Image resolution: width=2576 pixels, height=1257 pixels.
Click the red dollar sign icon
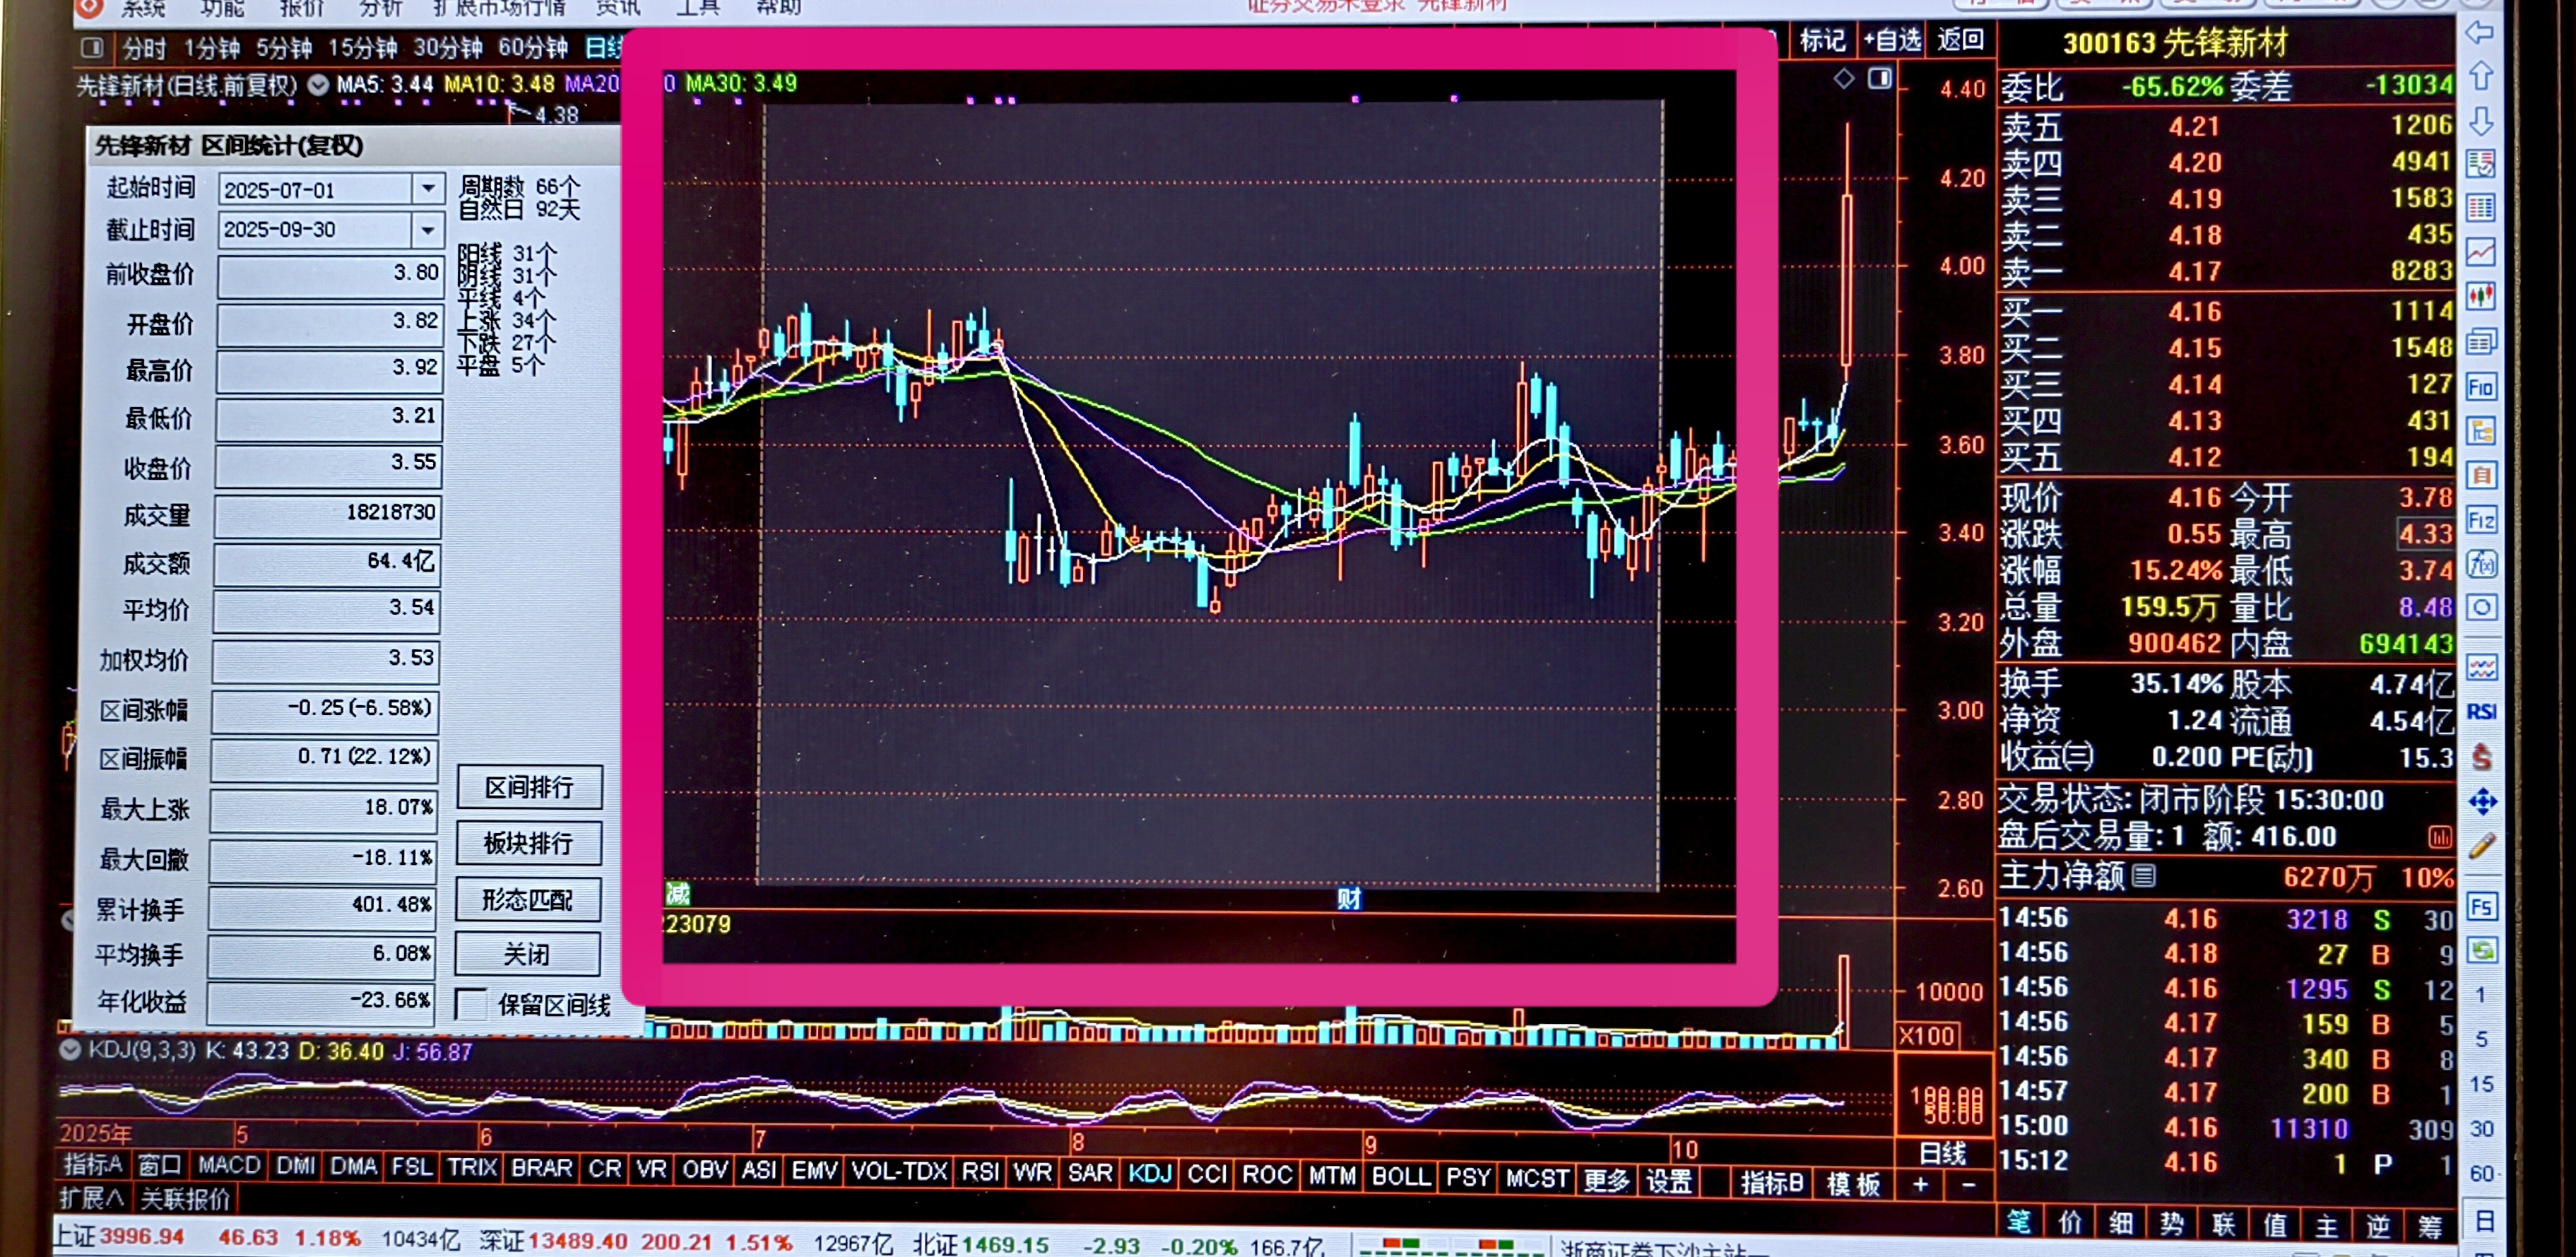pos(2481,757)
